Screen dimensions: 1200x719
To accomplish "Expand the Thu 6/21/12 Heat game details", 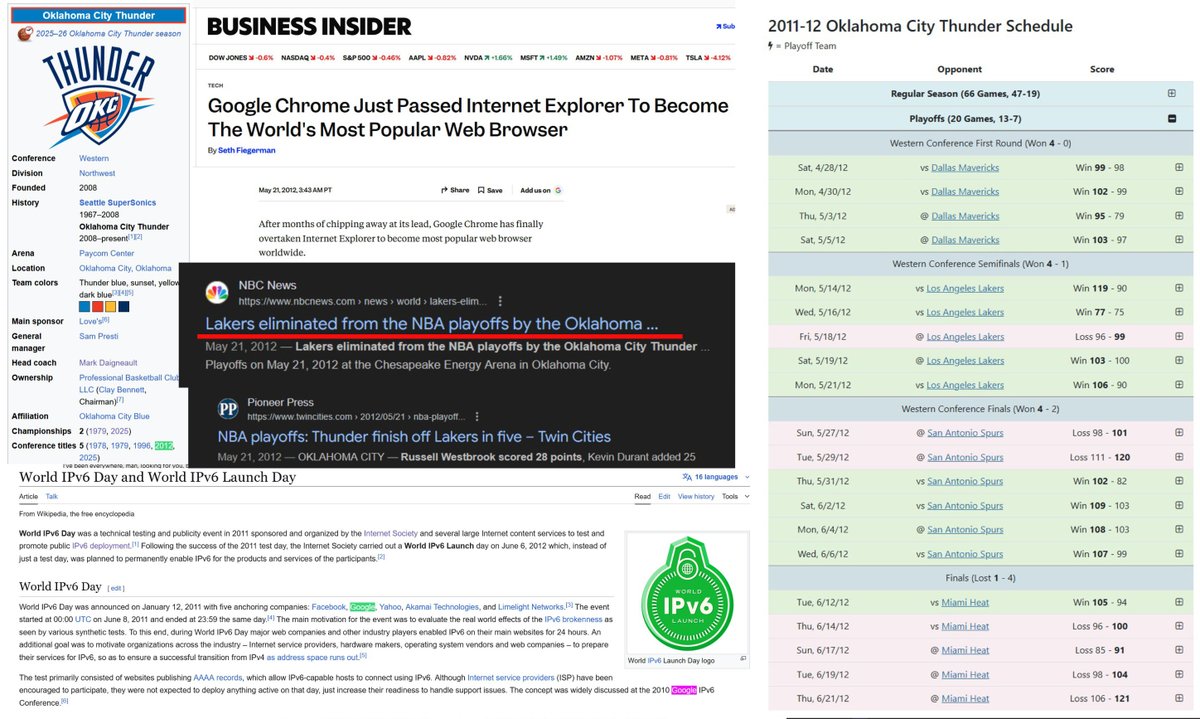I will pyautogui.click(x=1179, y=698).
